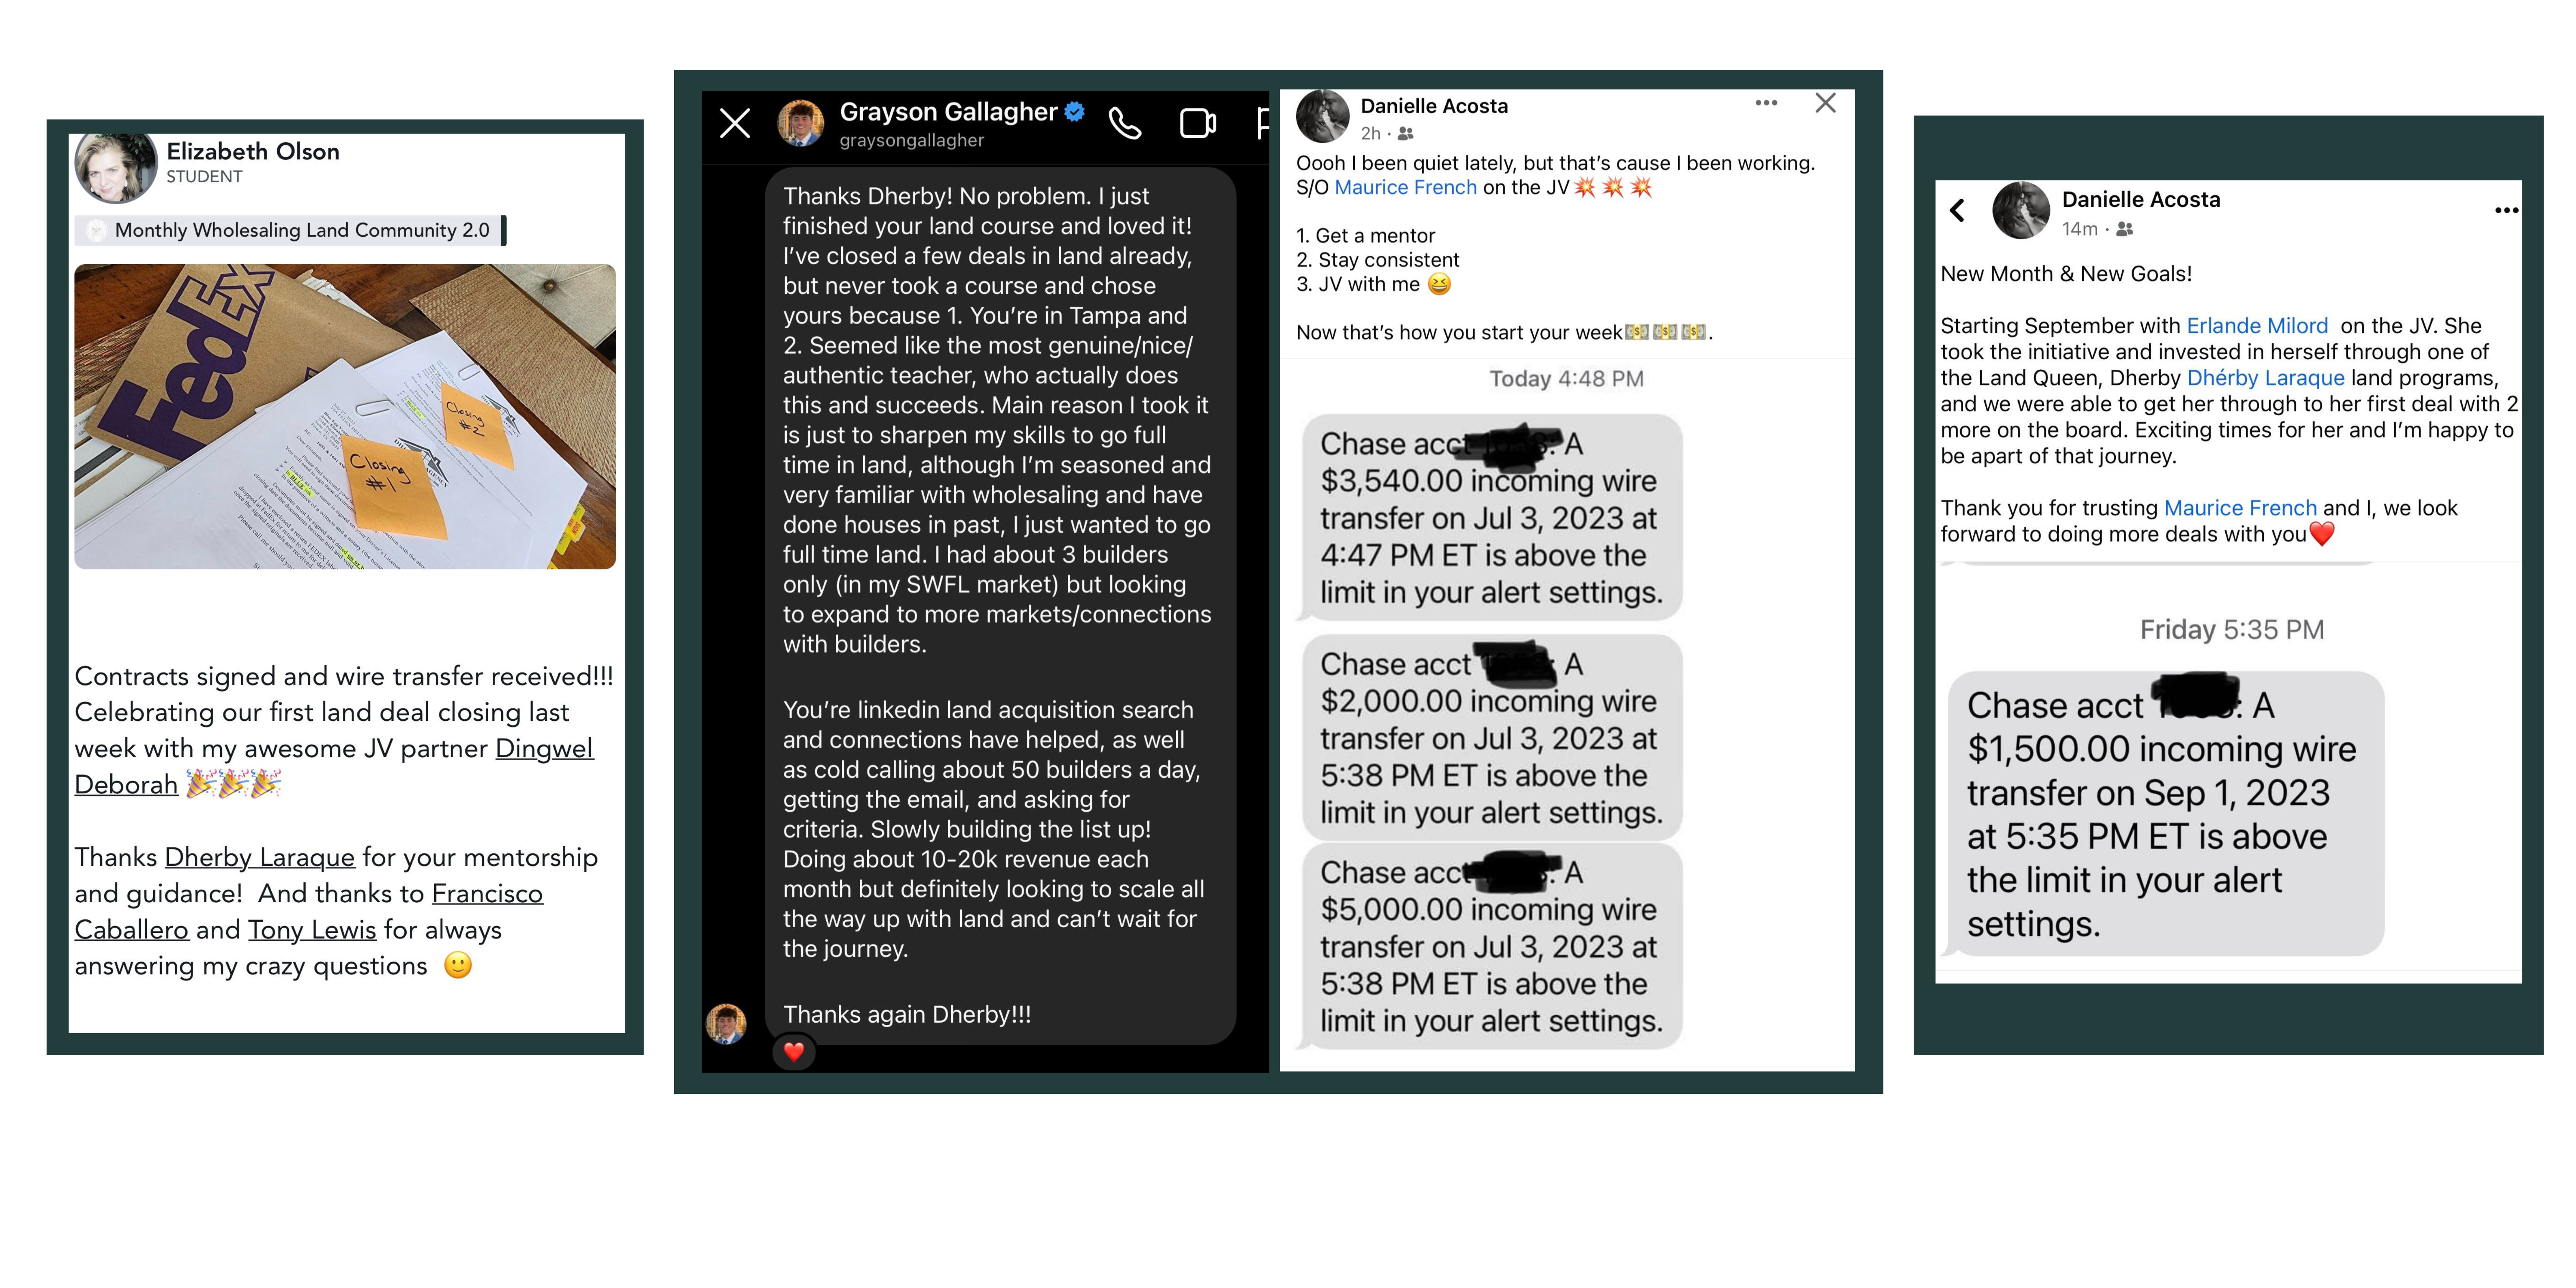
Task: Open Maurice French's tagged name in 2h post
Action: (x=1405, y=187)
